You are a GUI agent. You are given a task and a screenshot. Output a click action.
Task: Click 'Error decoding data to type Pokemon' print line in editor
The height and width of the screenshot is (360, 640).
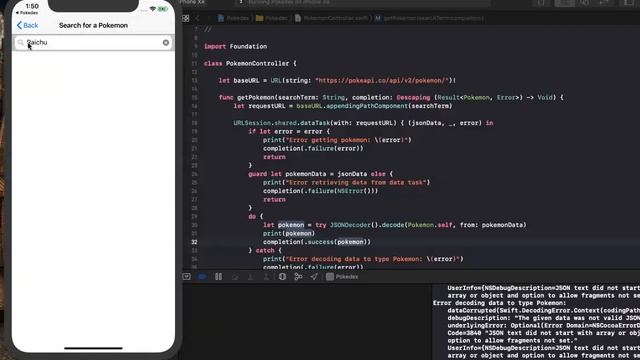tap(363, 259)
